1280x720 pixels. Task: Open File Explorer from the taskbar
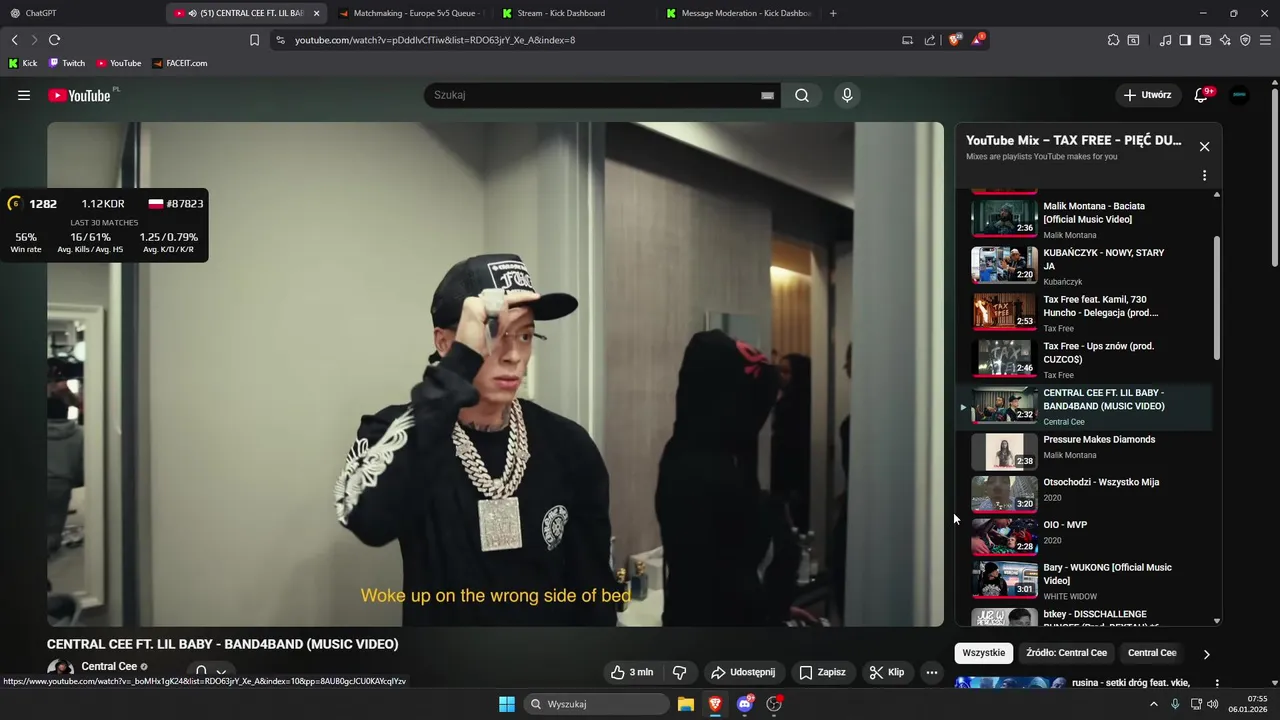coord(686,704)
